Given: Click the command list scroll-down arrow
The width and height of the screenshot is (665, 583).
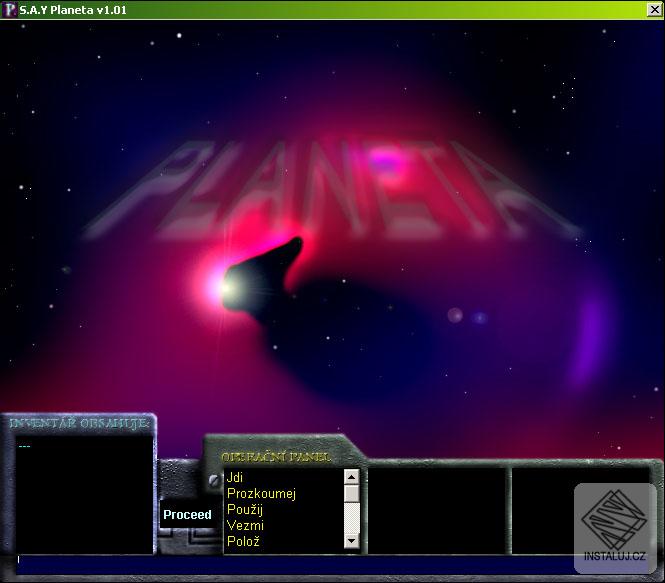Looking at the screenshot, I should pyautogui.click(x=351, y=541).
